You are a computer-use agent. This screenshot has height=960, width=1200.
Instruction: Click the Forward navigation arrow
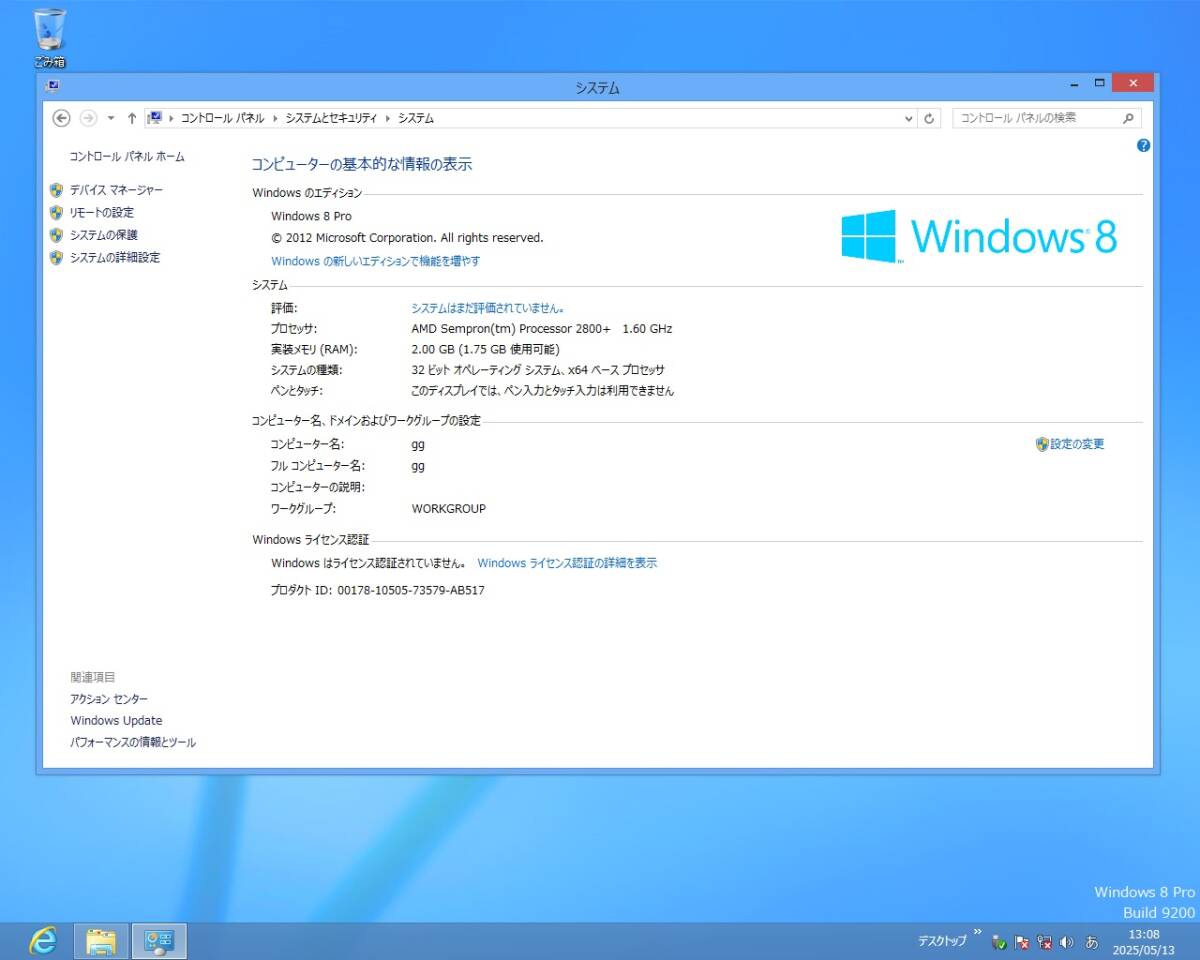click(x=88, y=118)
